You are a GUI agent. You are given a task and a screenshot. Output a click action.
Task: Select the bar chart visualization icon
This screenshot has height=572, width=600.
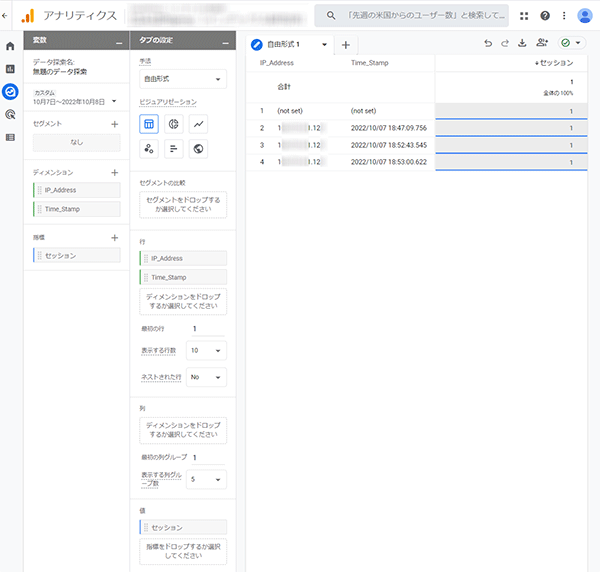174,149
